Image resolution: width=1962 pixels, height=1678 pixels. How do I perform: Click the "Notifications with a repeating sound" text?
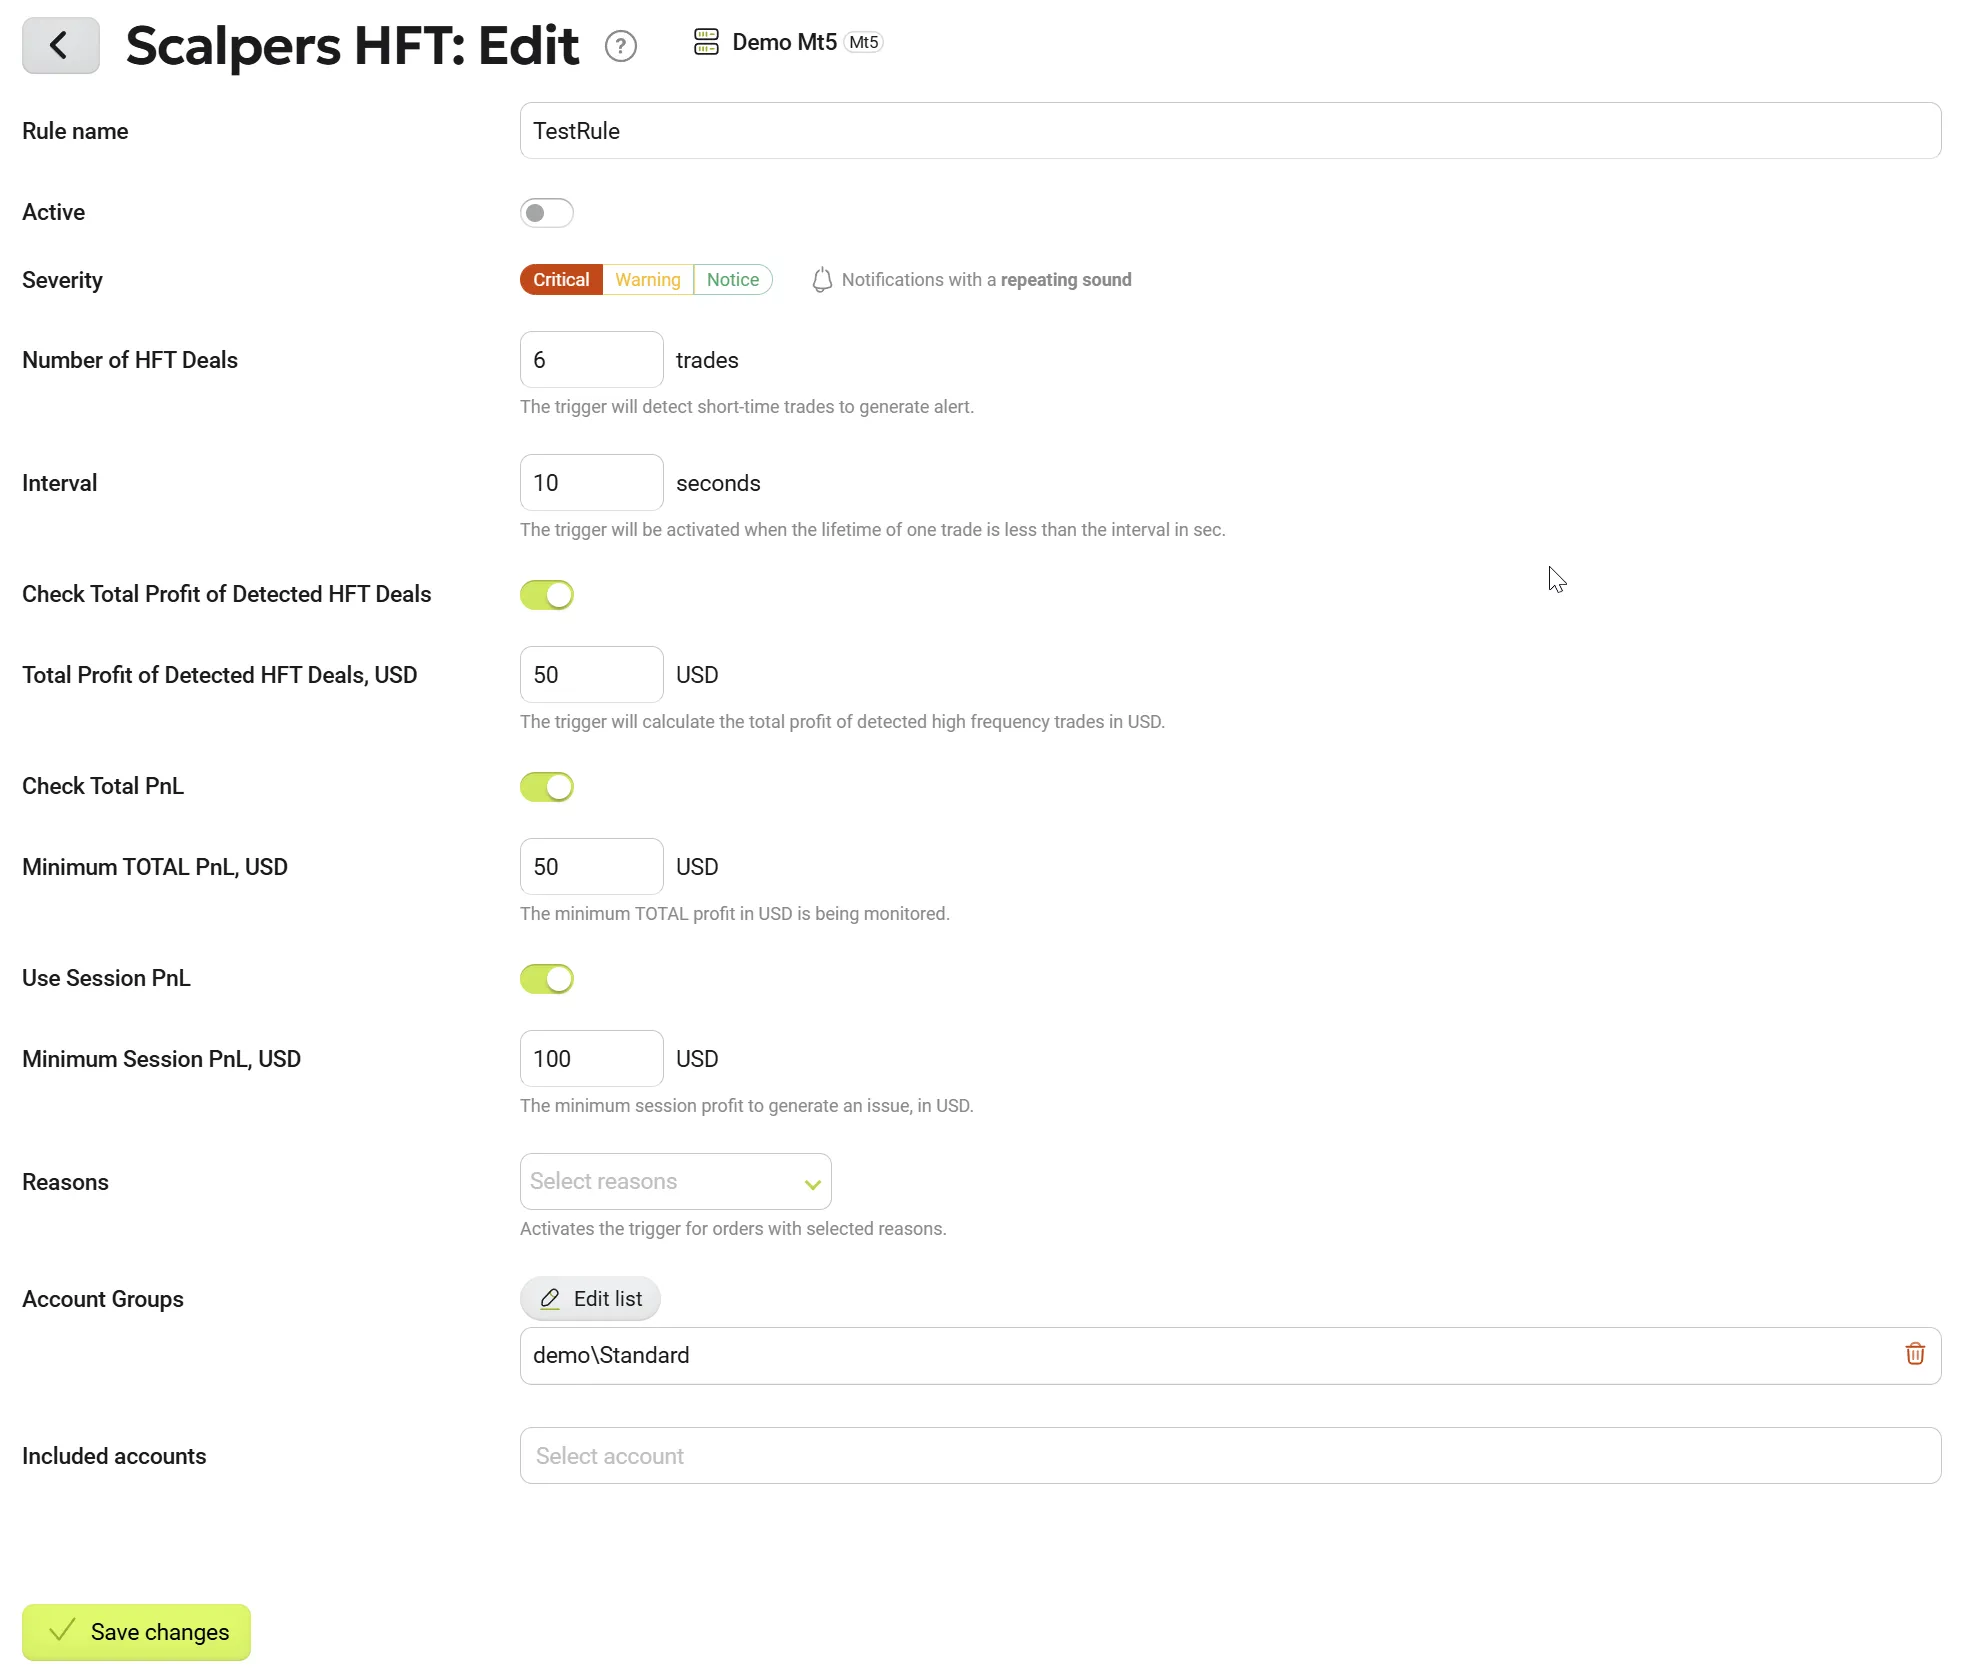[987, 280]
